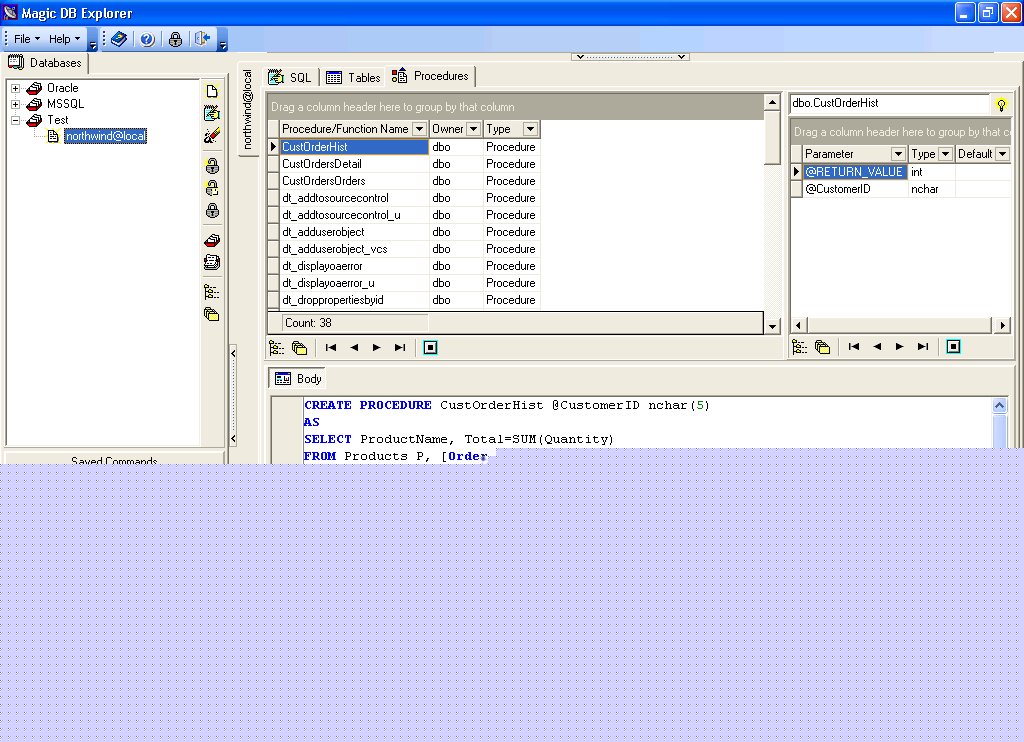Go to next record in procedures grid
This screenshot has height=742, width=1024.
click(x=377, y=347)
